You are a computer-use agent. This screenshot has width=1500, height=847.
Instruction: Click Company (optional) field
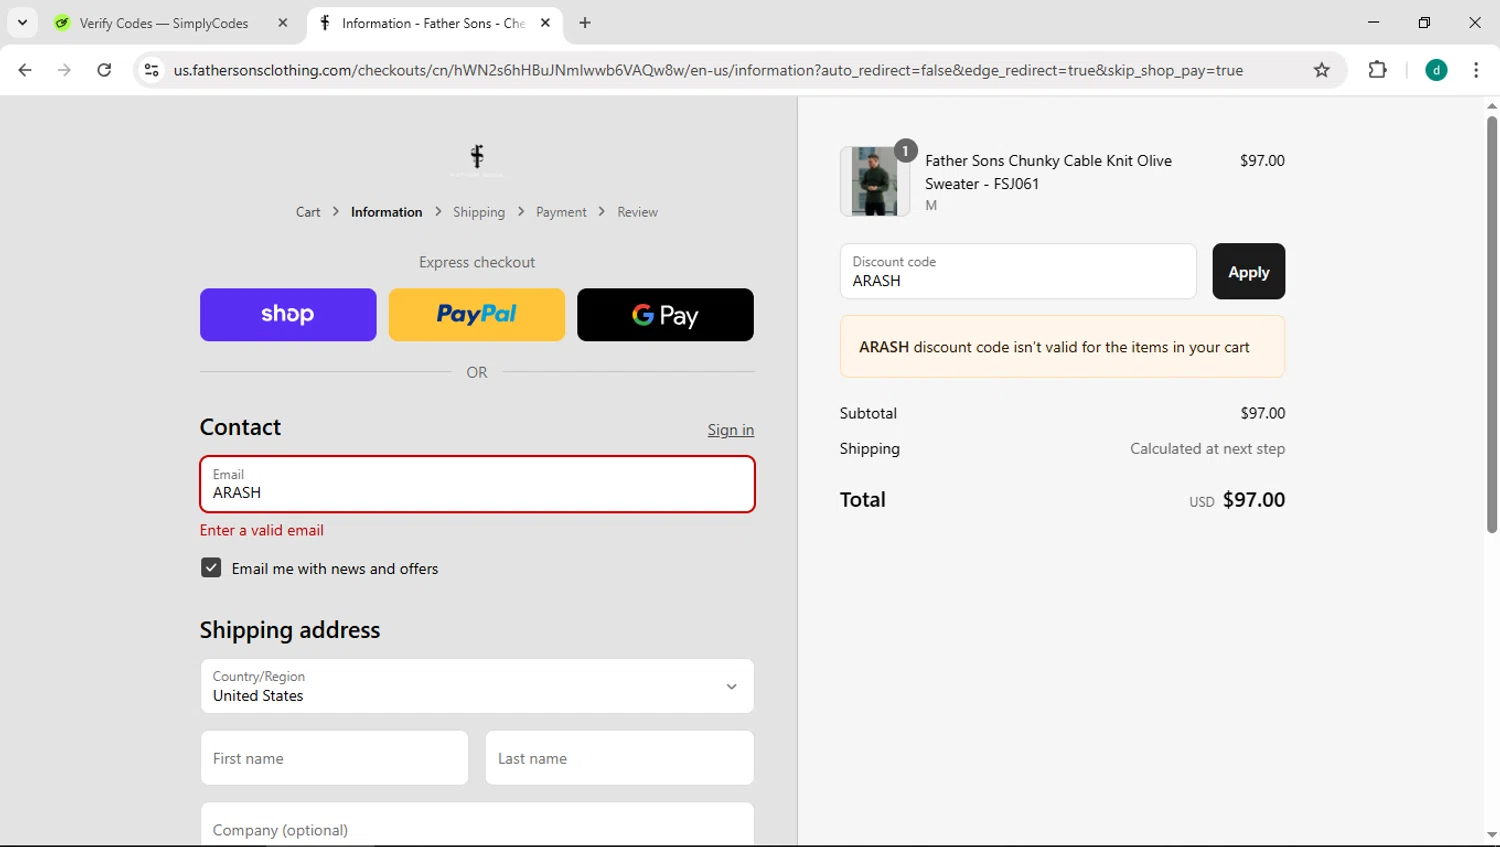477,825
